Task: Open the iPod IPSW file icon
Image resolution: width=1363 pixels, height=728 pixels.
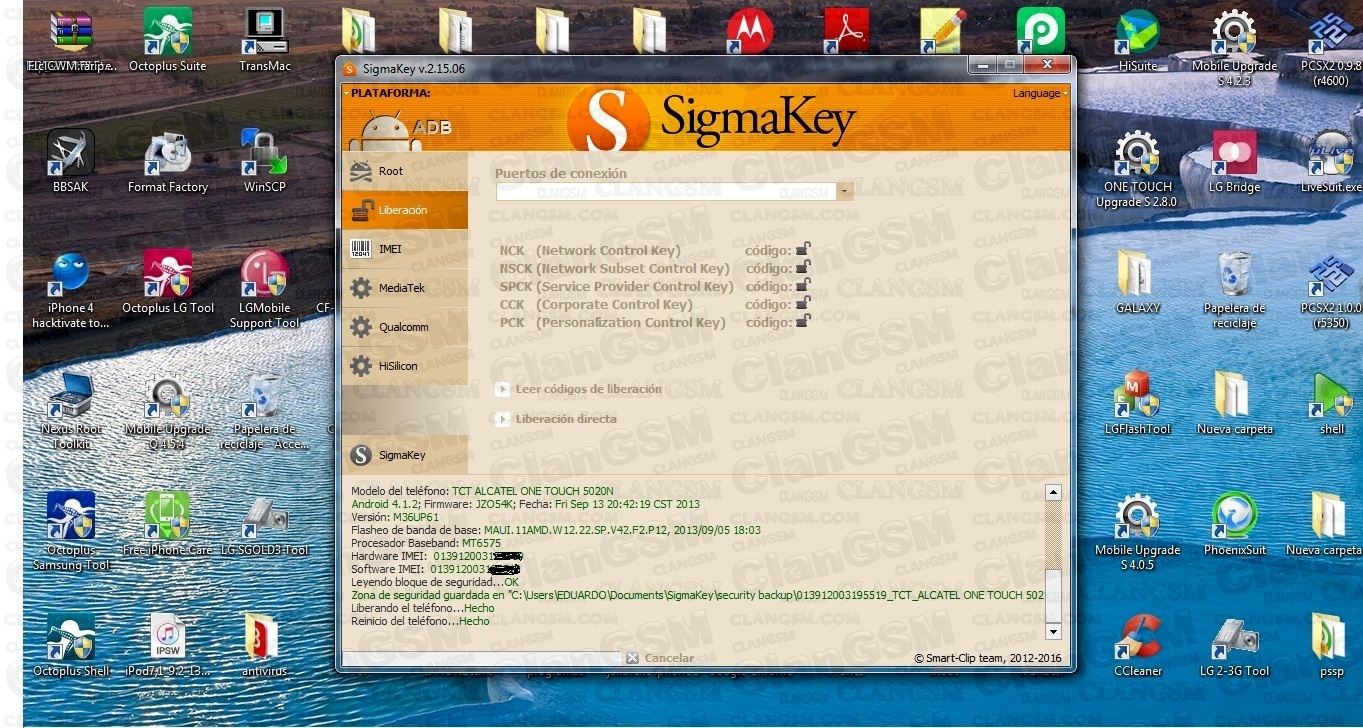Action: pyautogui.click(x=167, y=645)
